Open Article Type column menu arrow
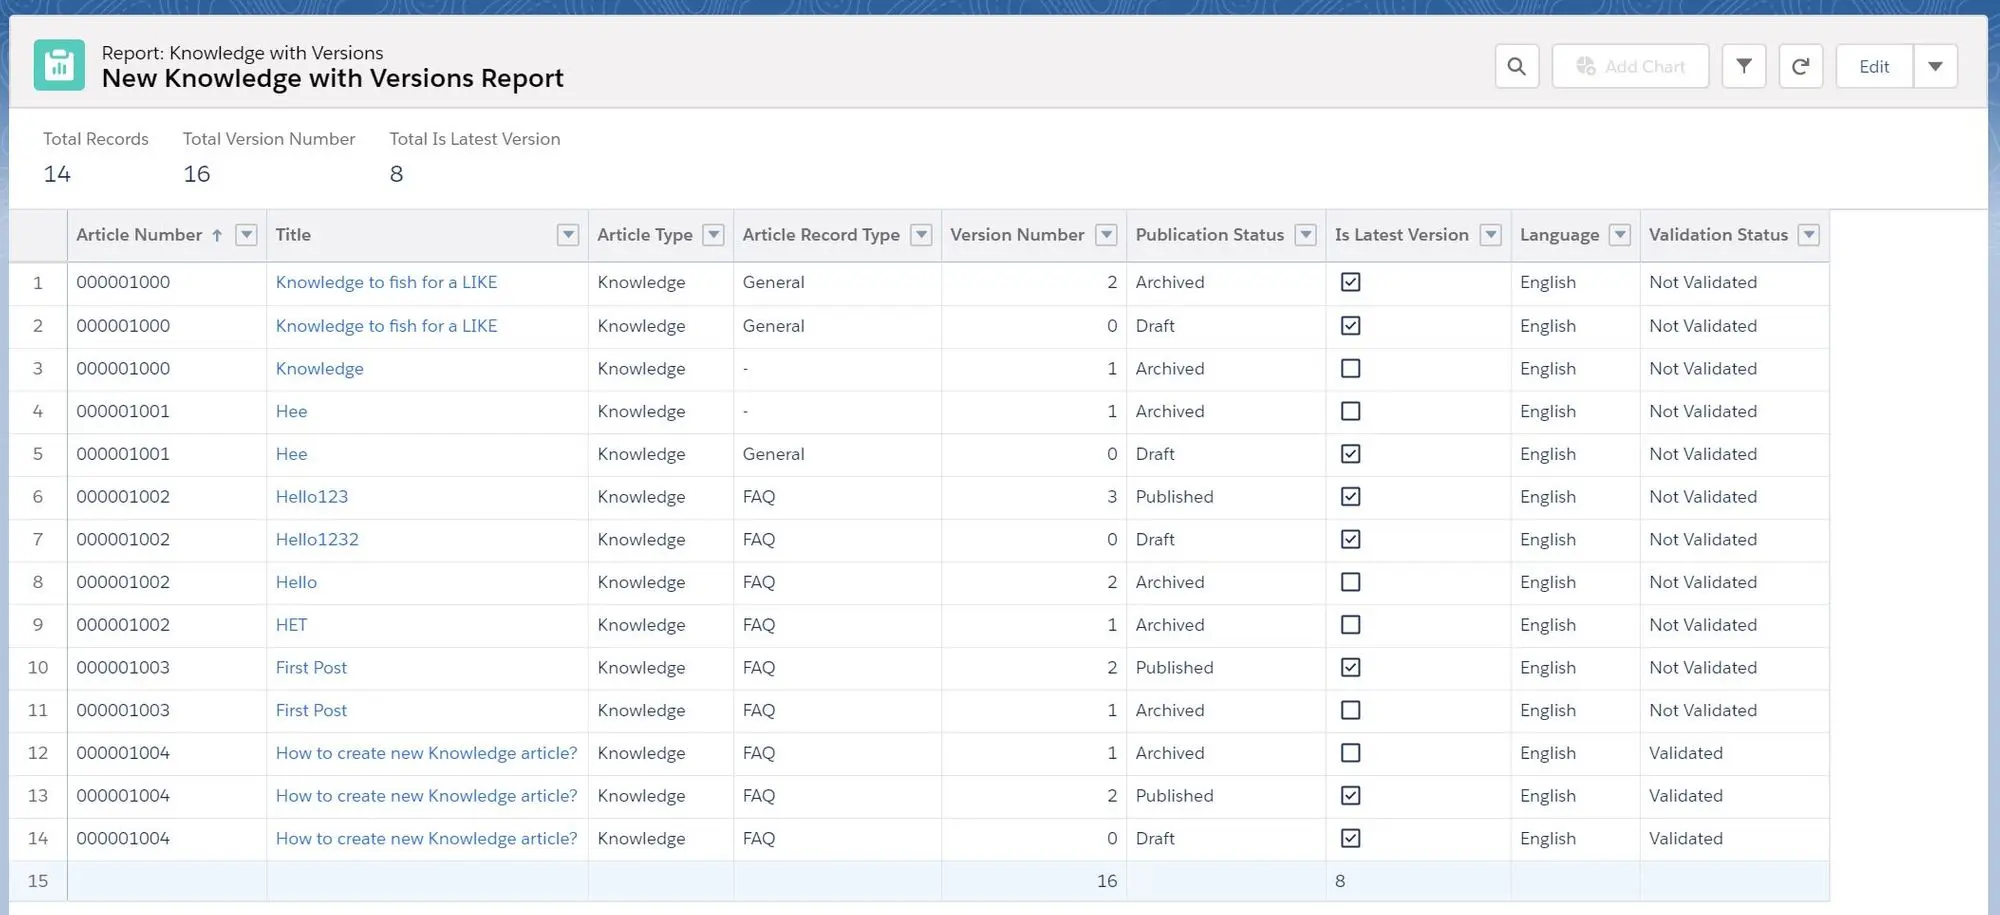Viewport: 2000px width, 915px height. (713, 235)
